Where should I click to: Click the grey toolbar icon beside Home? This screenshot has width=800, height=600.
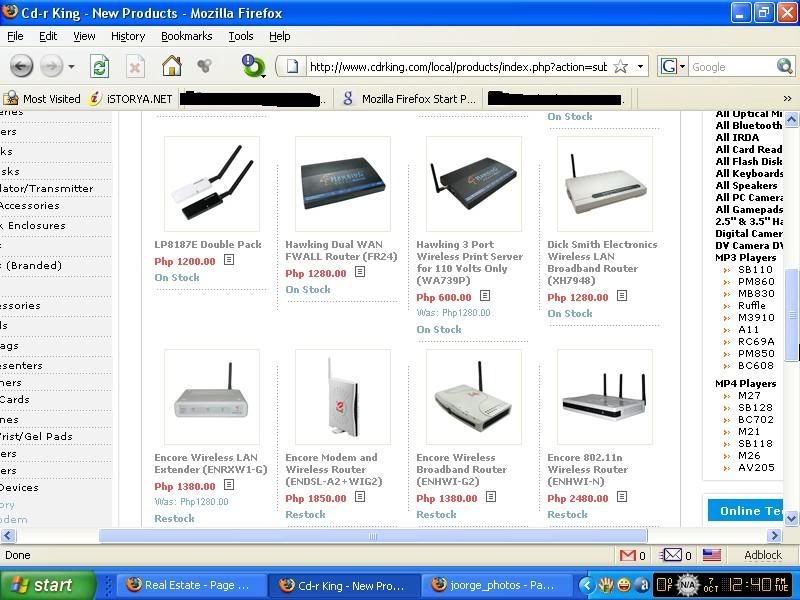(204, 65)
